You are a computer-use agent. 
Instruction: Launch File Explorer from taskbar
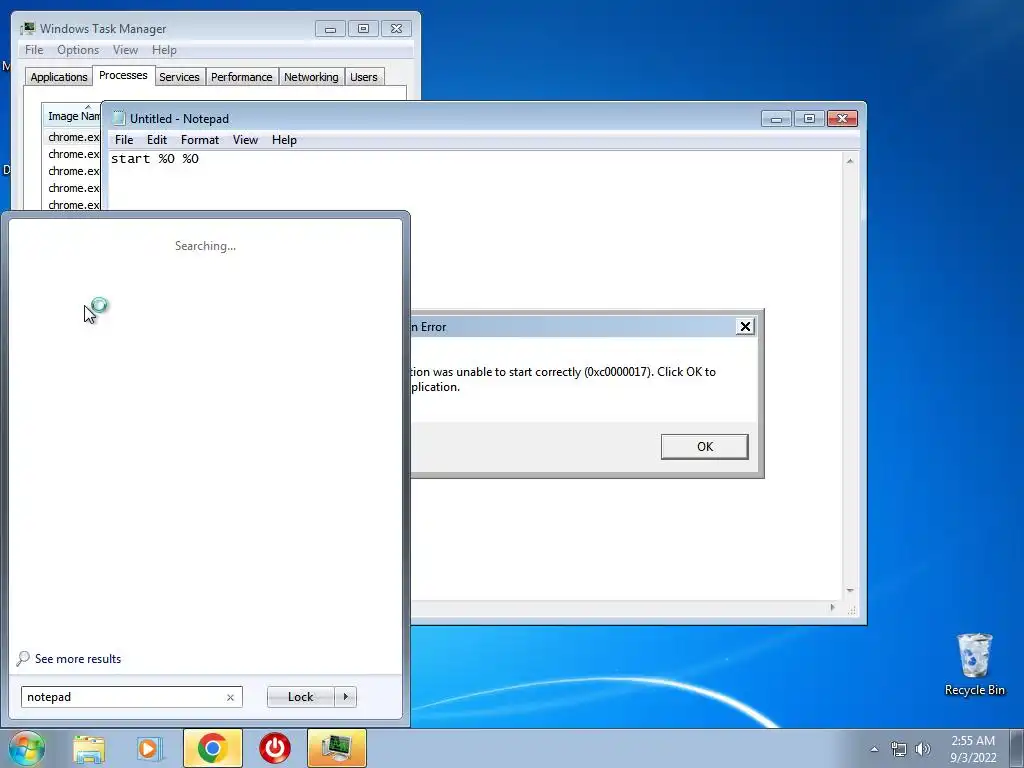pyautogui.click(x=89, y=748)
